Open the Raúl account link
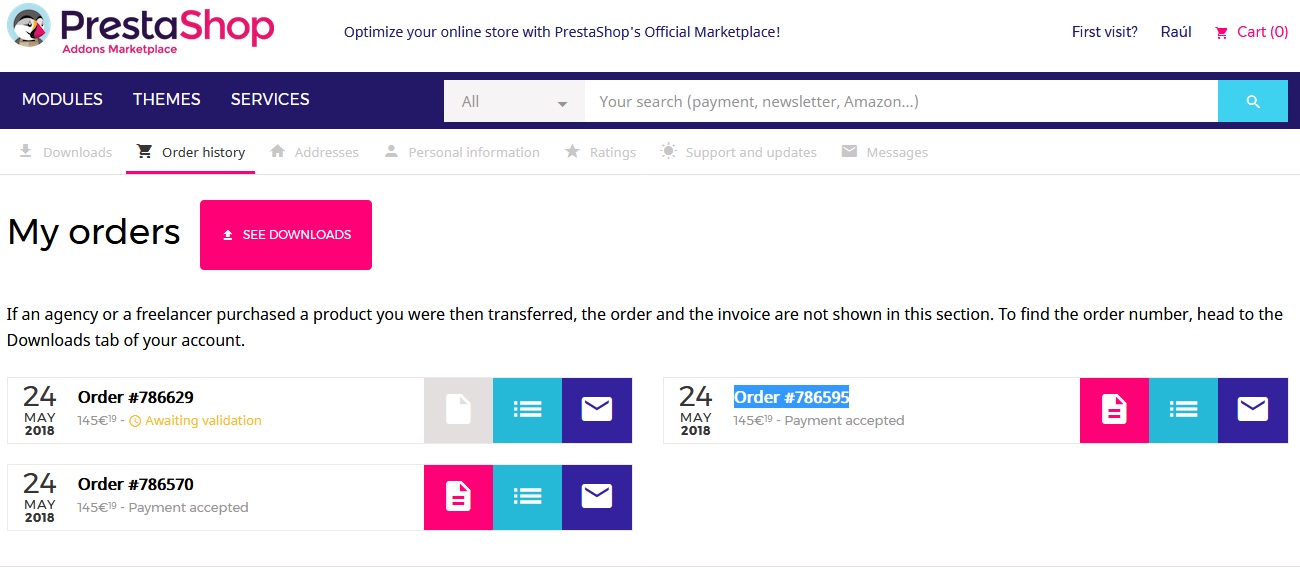Screen dimensions: 1300x567 [1176, 32]
